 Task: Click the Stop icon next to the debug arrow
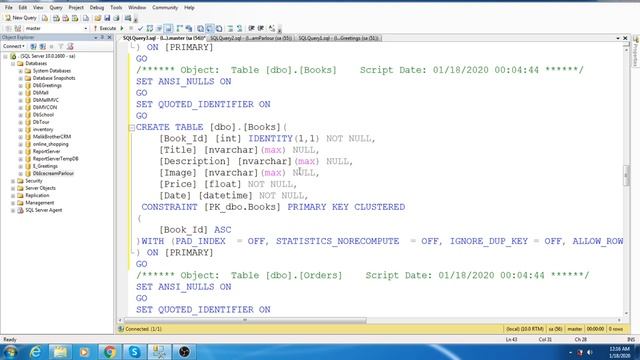point(131,28)
